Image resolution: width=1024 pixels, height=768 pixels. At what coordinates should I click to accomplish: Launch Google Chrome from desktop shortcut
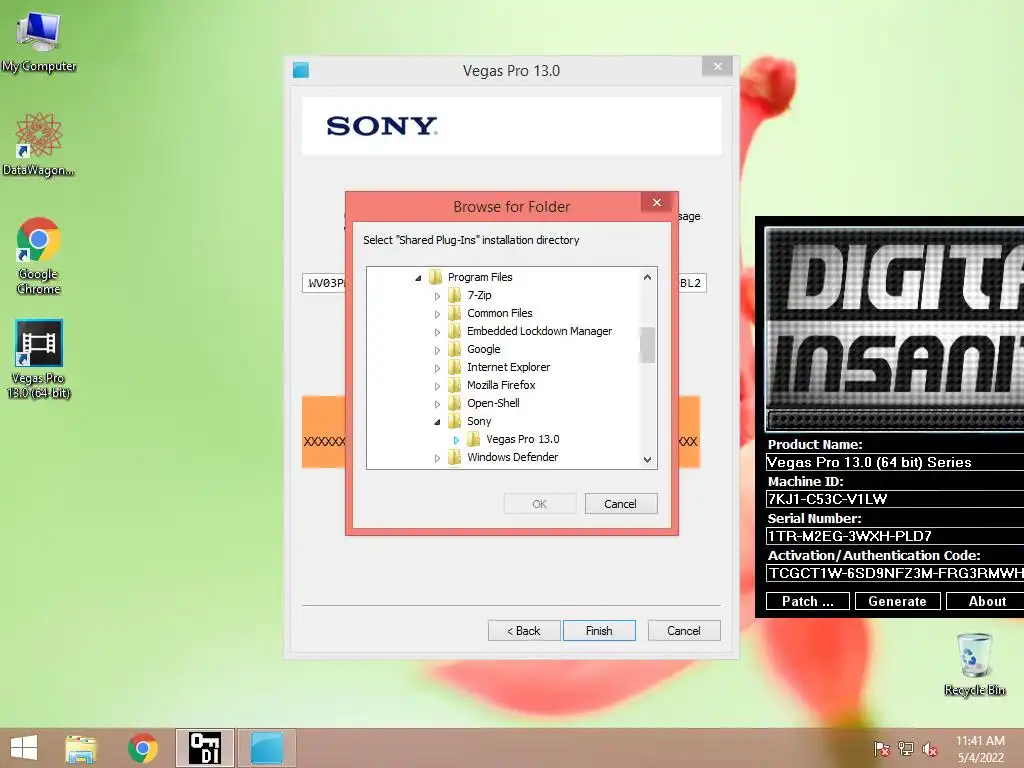tap(39, 255)
